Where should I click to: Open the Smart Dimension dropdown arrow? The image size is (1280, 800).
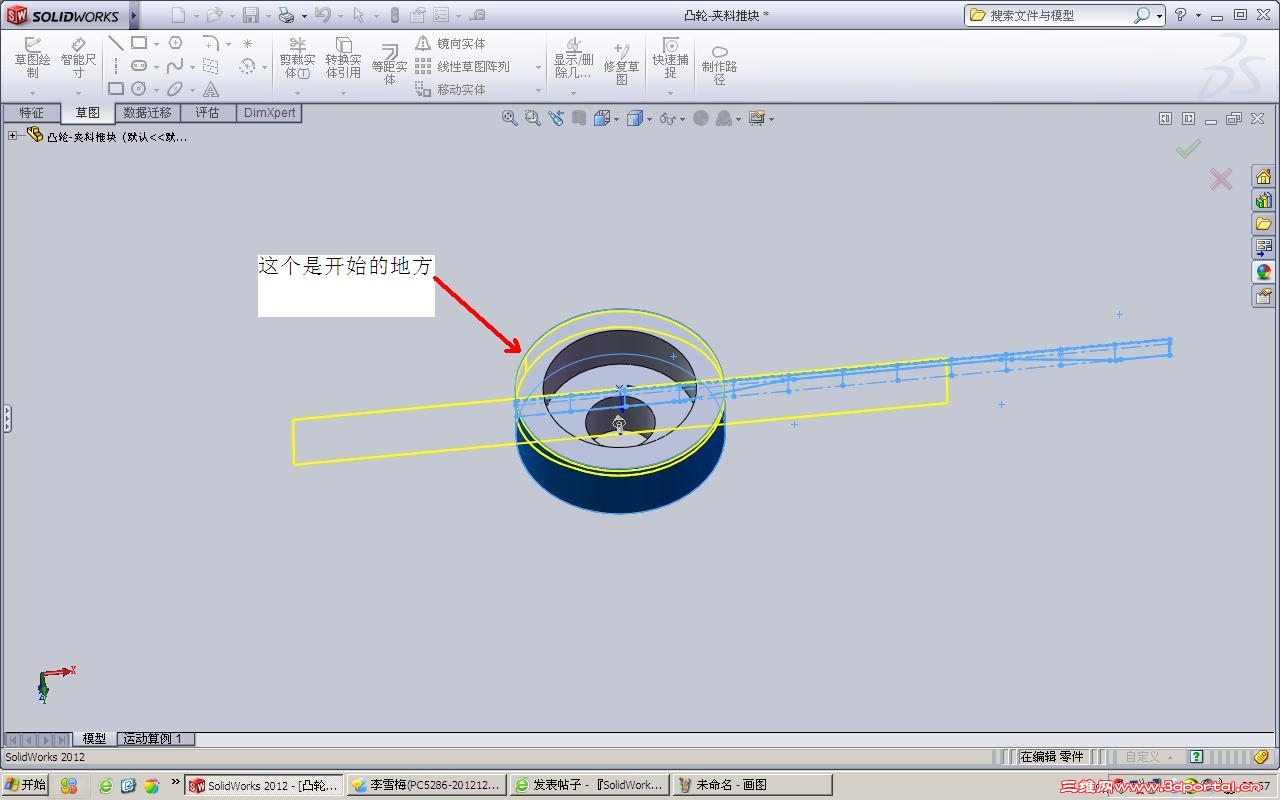(78, 93)
